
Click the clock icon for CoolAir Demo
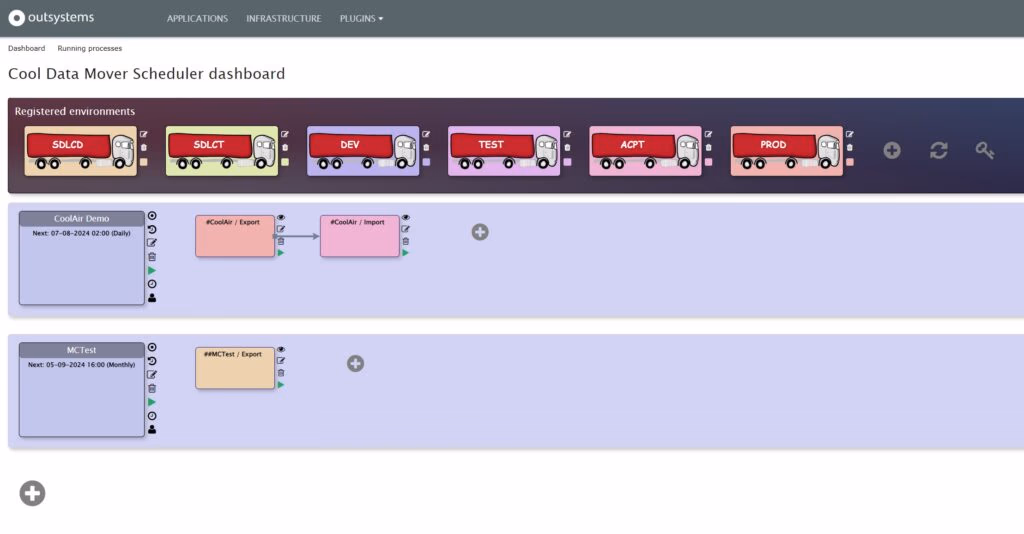point(152,284)
